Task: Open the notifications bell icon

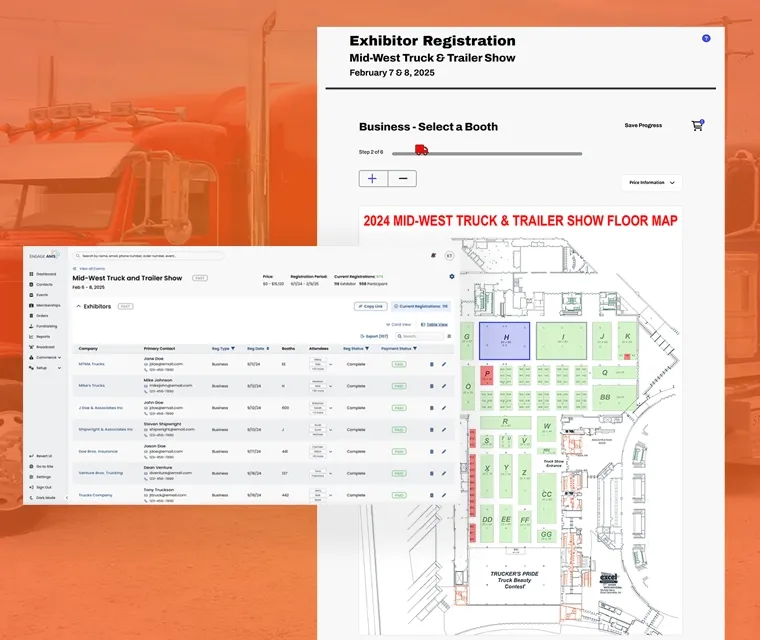Action: [433, 256]
